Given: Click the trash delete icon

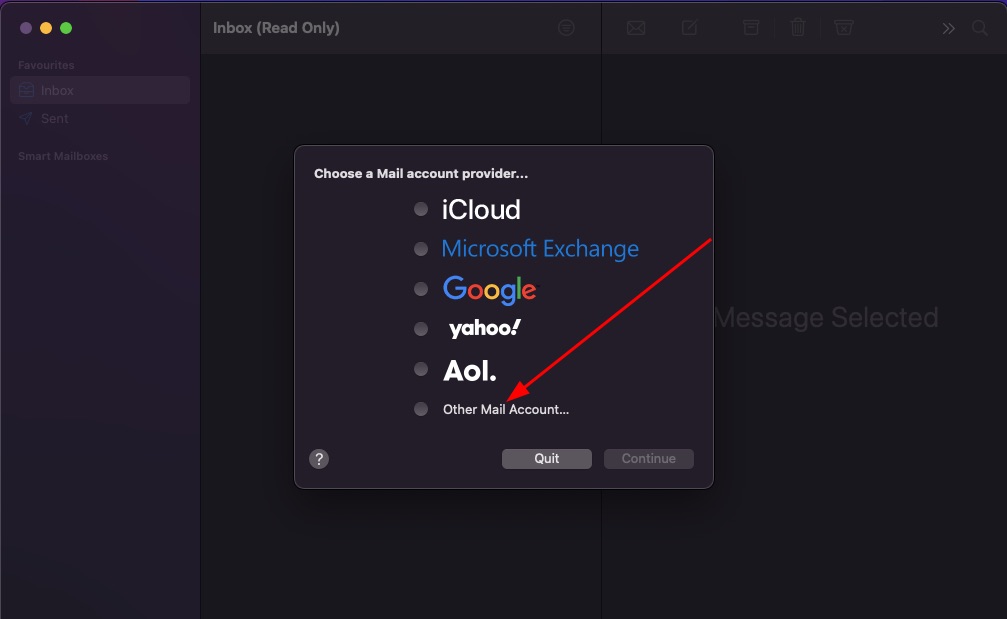Looking at the screenshot, I should (798, 28).
